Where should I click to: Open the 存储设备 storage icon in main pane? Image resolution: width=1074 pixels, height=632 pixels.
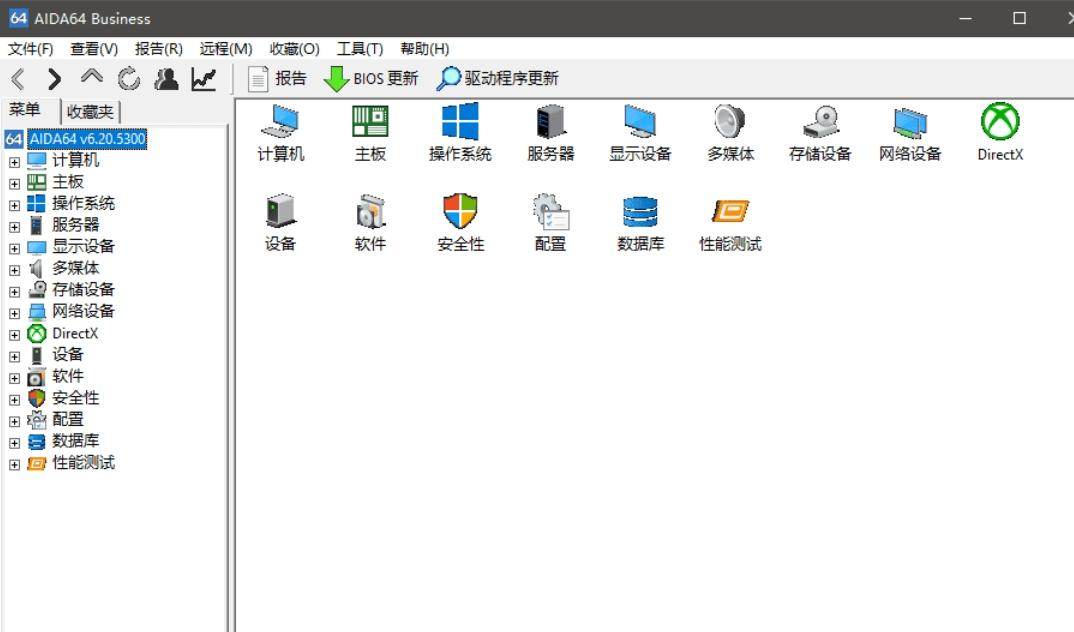click(820, 134)
